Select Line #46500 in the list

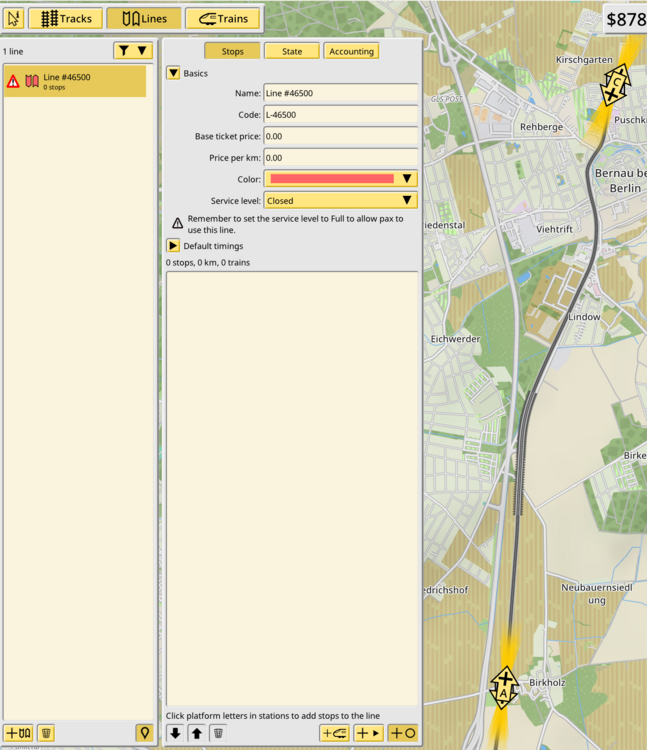tap(75, 81)
